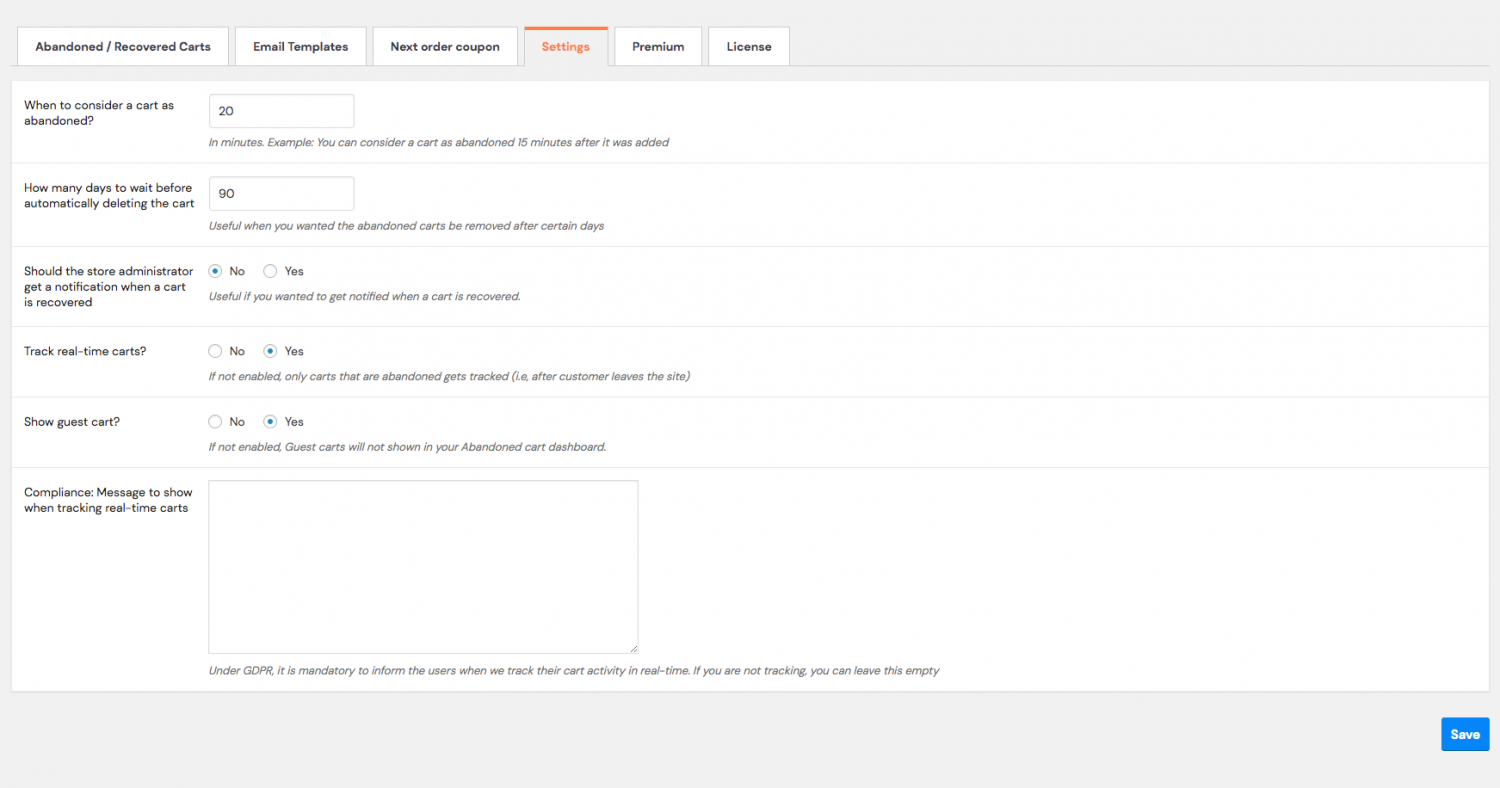The width and height of the screenshot is (1500, 788).
Task: Click the "Track real-time carts?" label text
Action: pos(85,351)
